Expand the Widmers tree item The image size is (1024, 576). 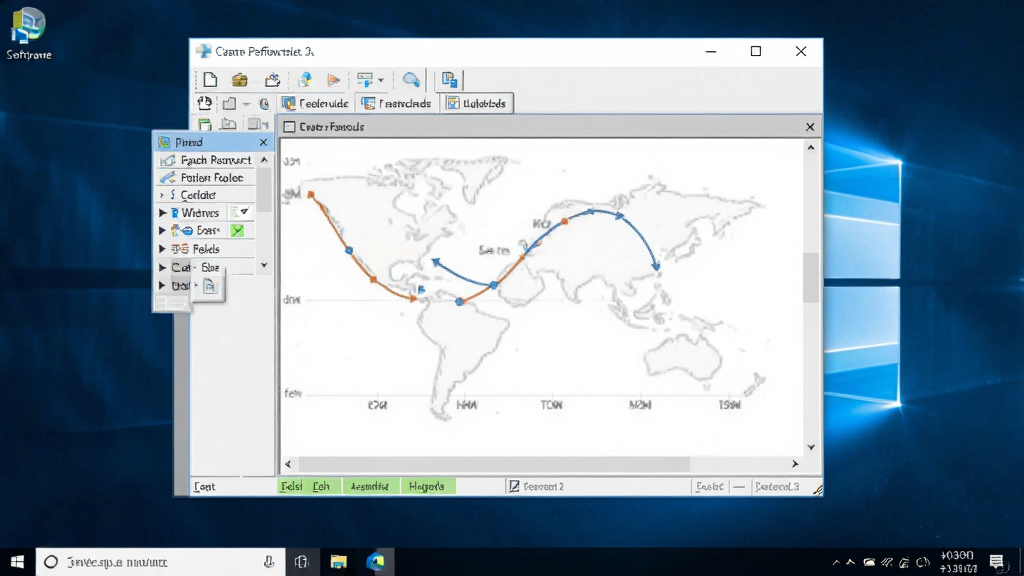pyautogui.click(x=163, y=213)
